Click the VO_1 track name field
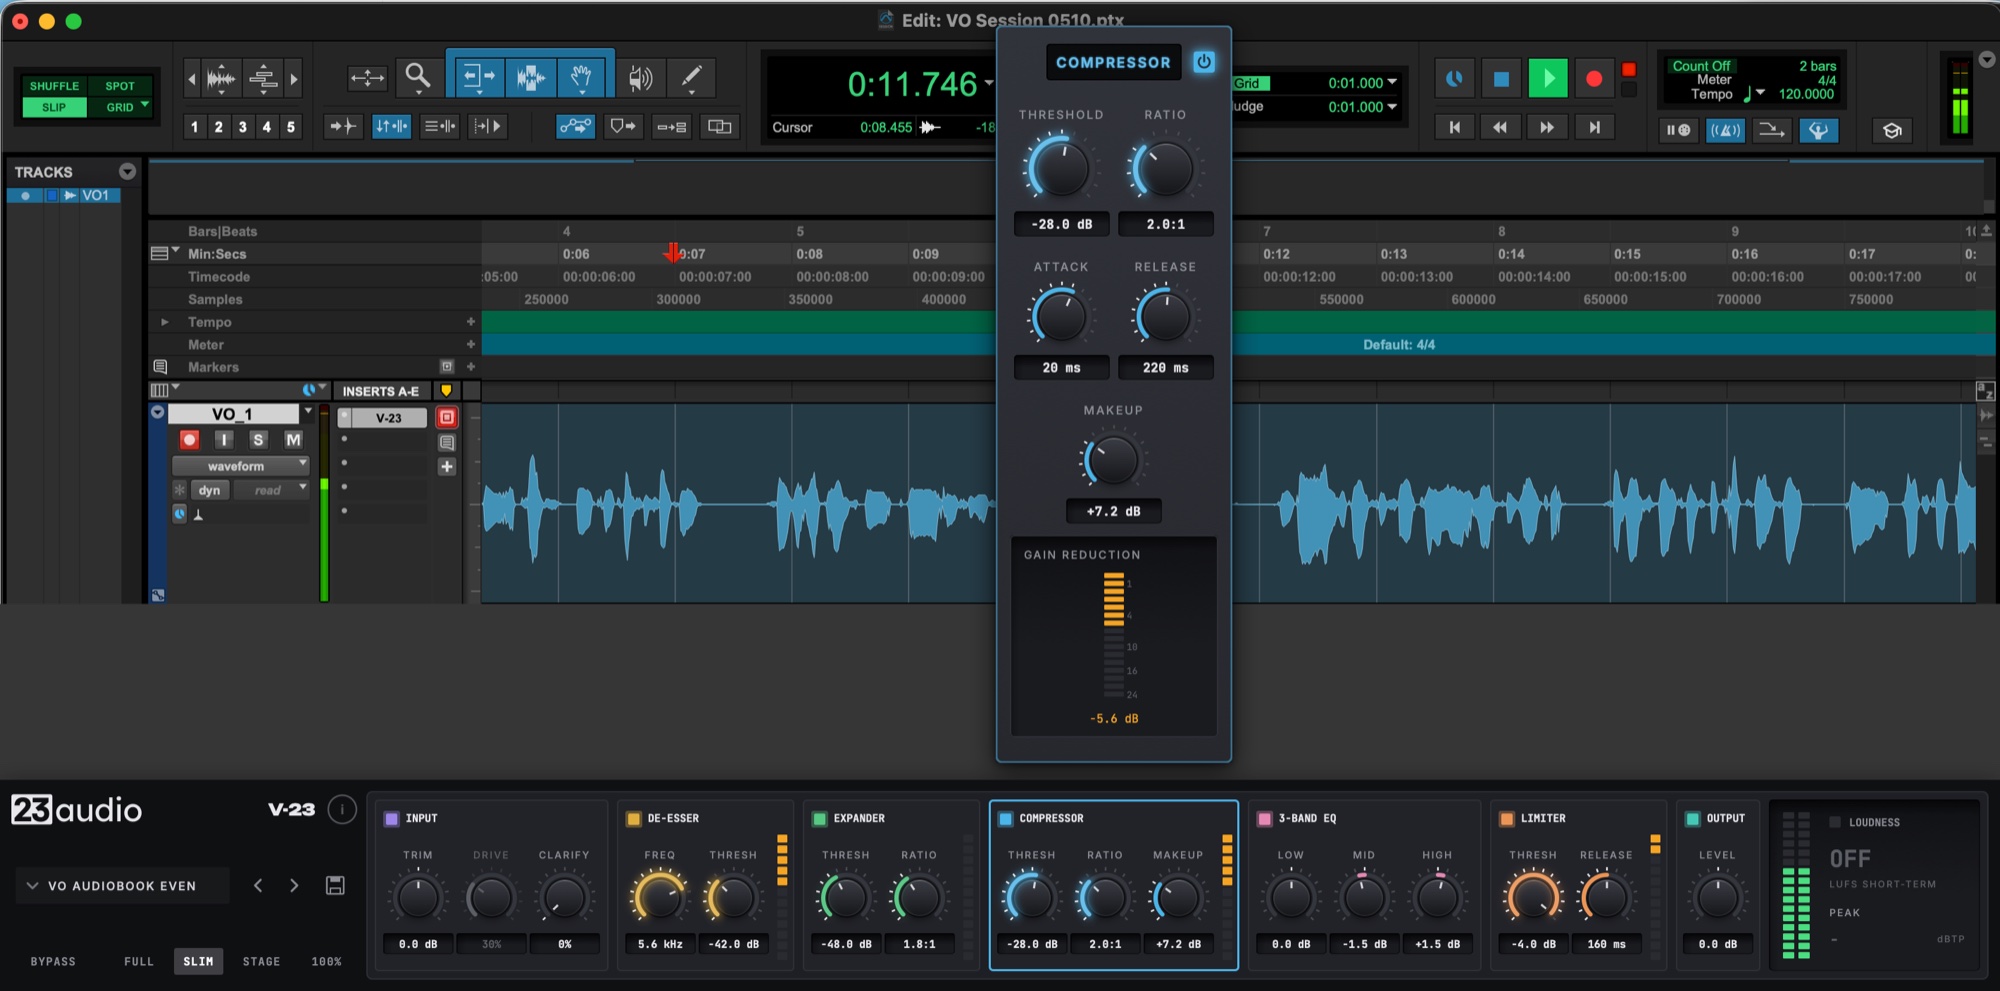Image resolution: width=2000 pixels, height=991 pixels. click(x=232, y=414)
